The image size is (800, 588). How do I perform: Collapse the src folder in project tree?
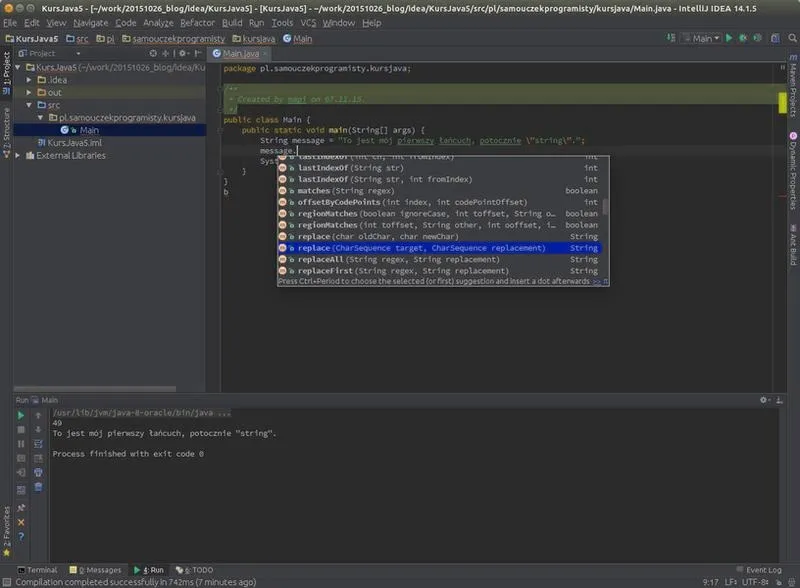[29, 105]
